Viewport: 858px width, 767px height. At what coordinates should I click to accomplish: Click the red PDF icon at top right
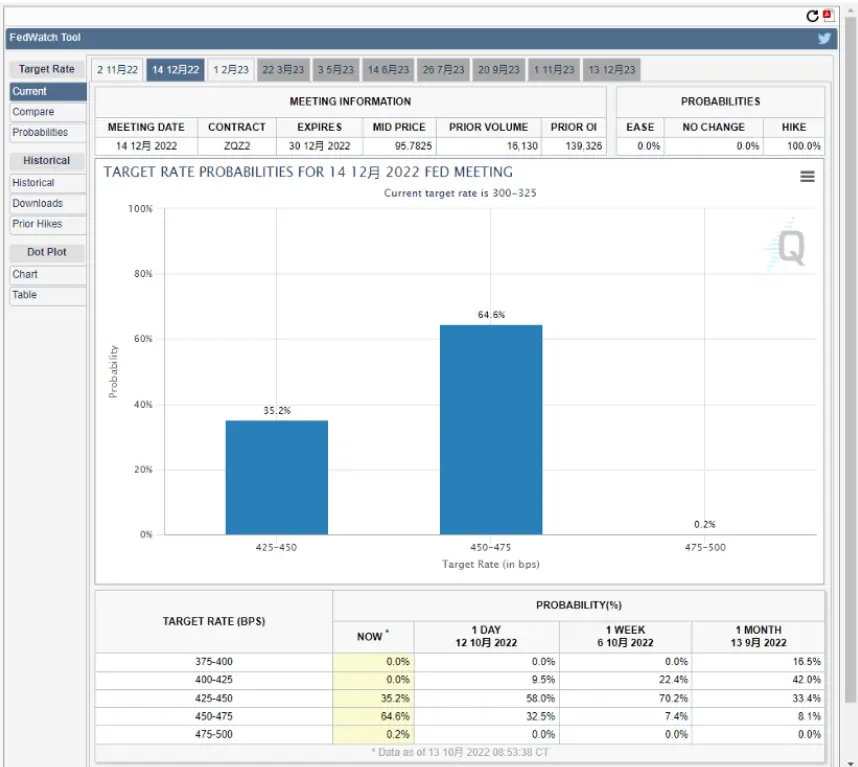coord(827,15)
